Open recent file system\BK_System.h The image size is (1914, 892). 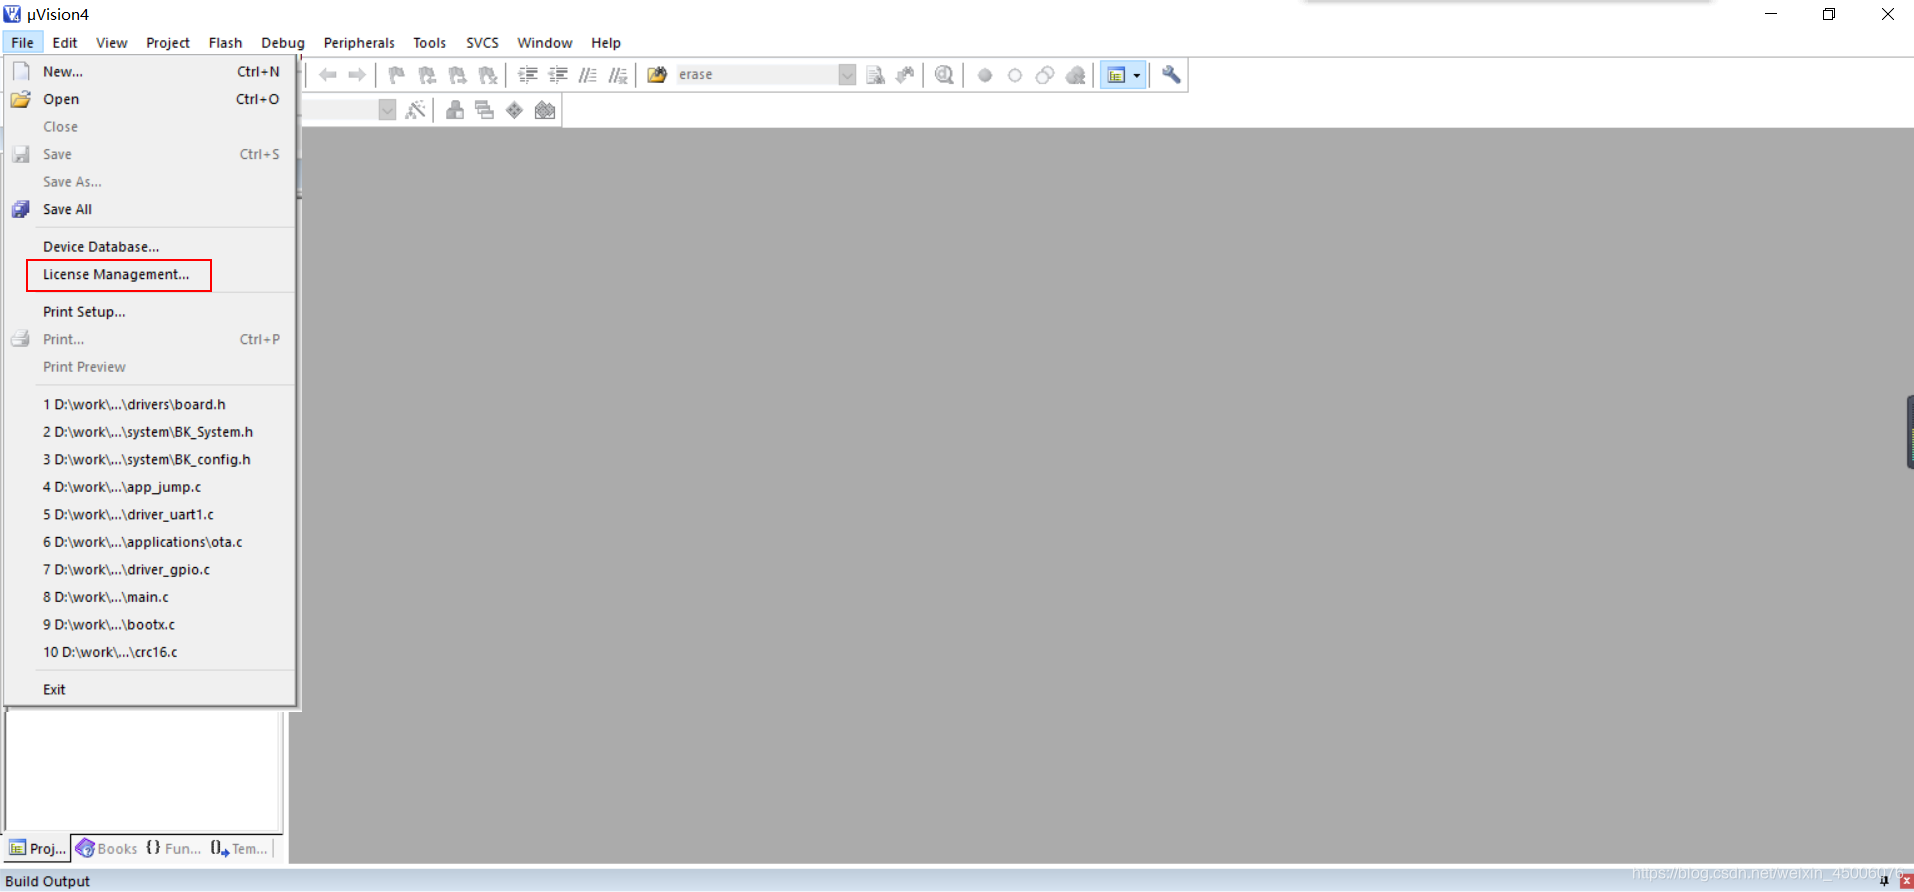[150, 432]
